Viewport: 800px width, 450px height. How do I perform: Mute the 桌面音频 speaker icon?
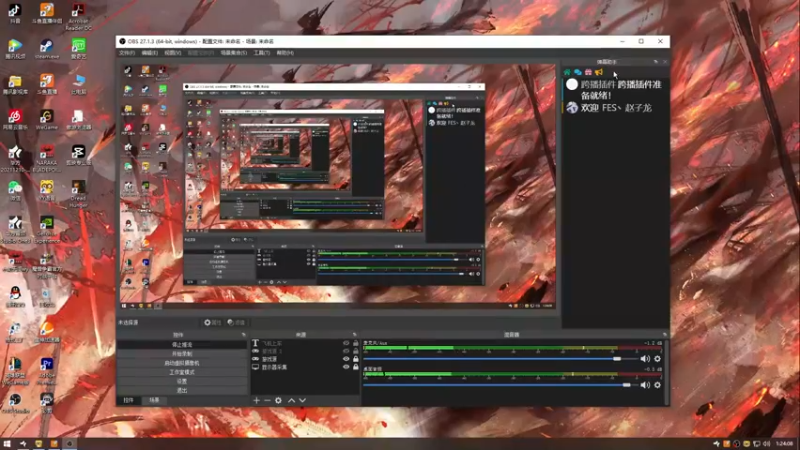click(645, 385)
